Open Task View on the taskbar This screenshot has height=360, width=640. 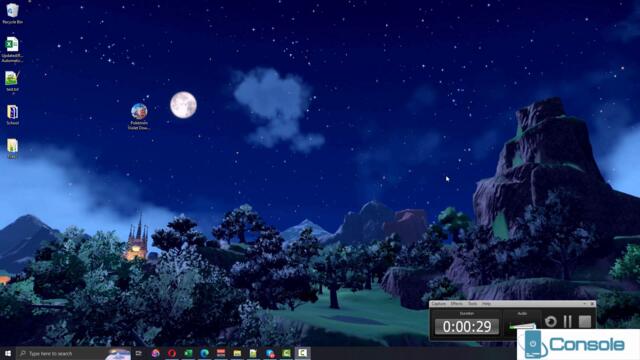pyautogui.click(x=139, y=353)
